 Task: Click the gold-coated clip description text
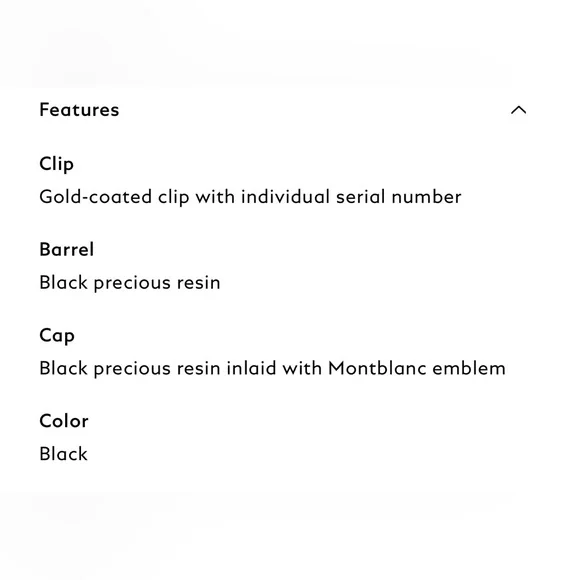click(x=250, y=197)
